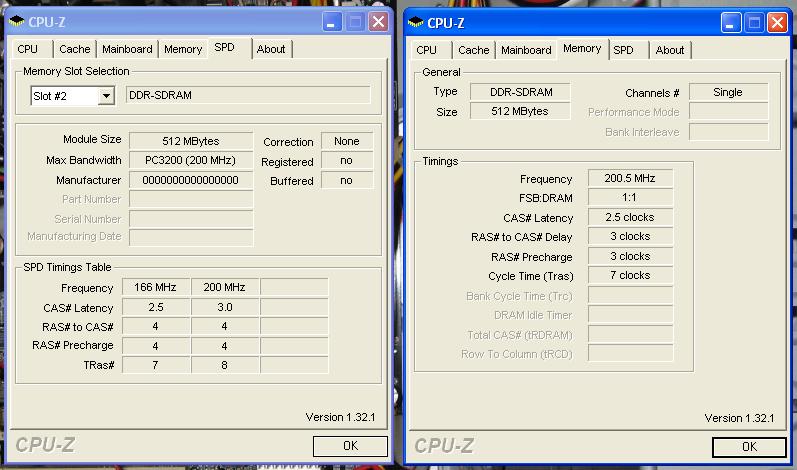Click Channels # Single value
Viewport: 797px width, 470px height.
pyautogui.click(x=728, y=92)
